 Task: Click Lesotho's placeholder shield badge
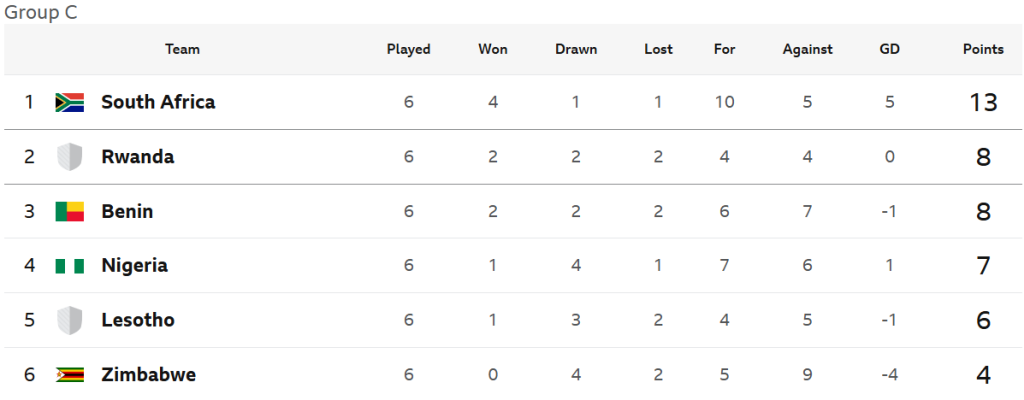click(69, 320)
